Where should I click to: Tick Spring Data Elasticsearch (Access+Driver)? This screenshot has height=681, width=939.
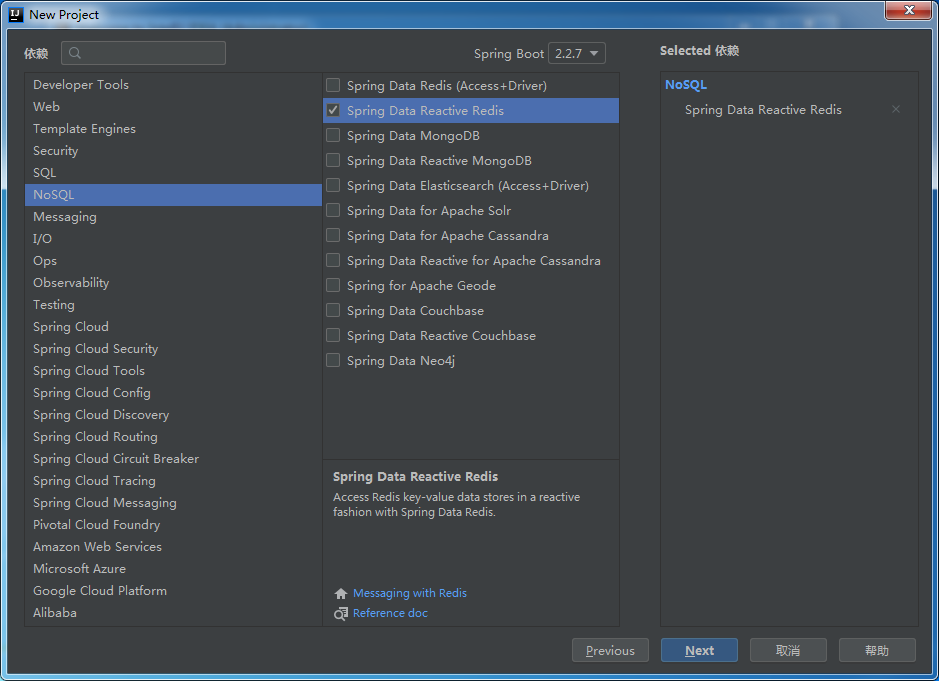tap(333, 185)
